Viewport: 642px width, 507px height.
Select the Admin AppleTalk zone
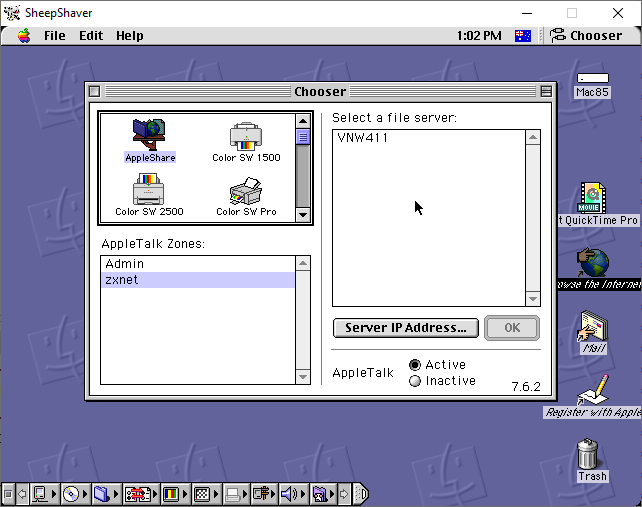(x=197, y=264)
